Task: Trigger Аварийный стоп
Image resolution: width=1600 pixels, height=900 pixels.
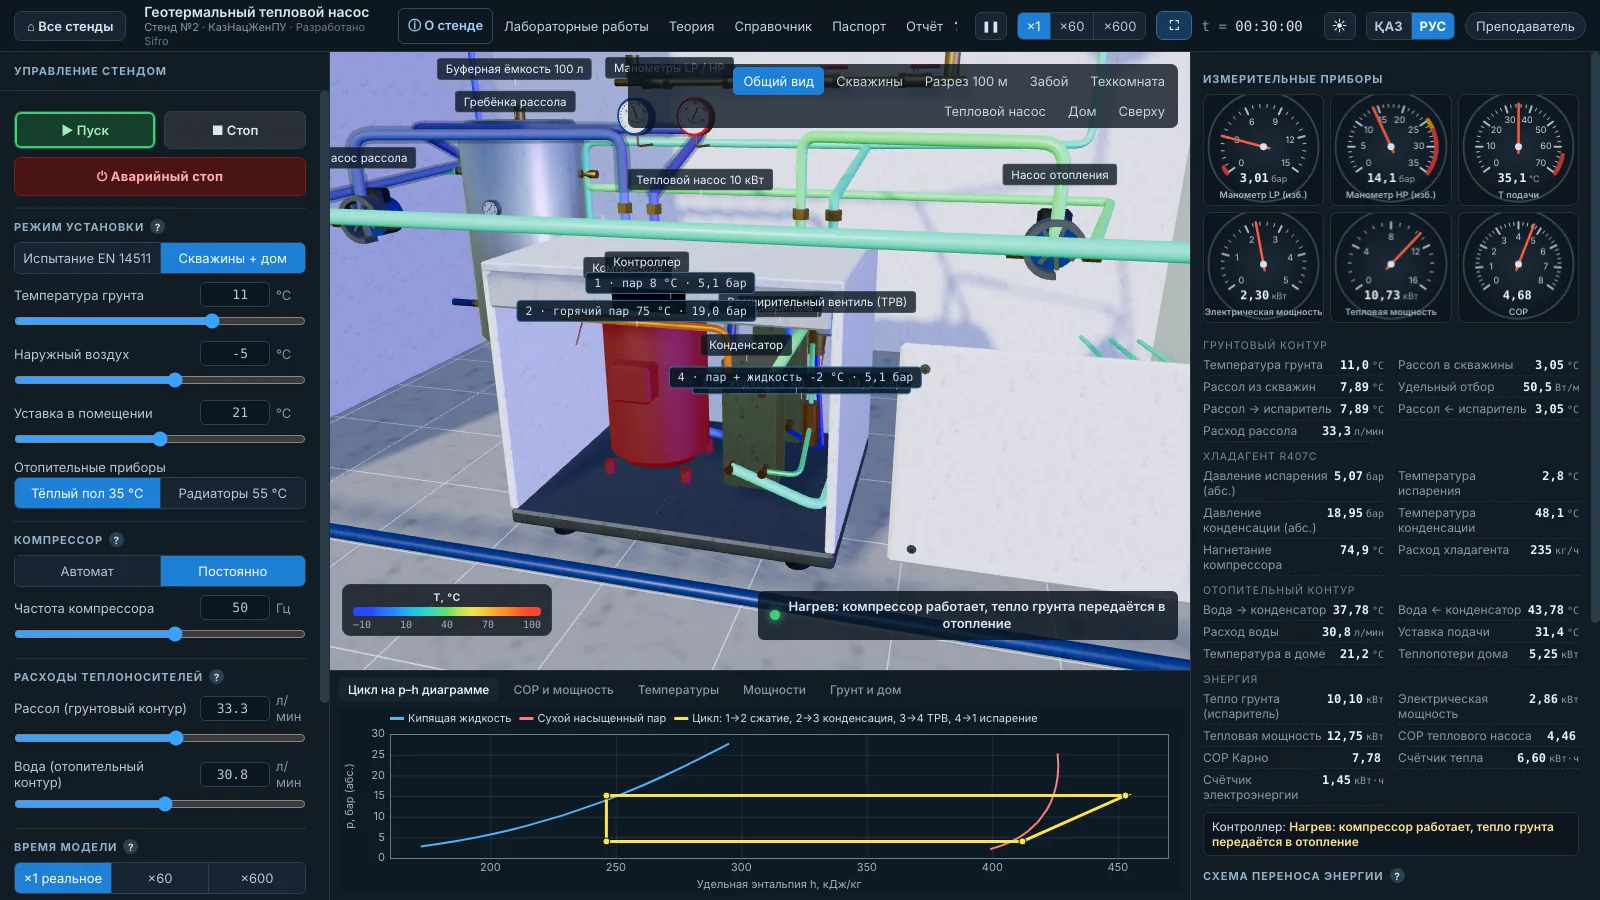Action: pos(160,176)
